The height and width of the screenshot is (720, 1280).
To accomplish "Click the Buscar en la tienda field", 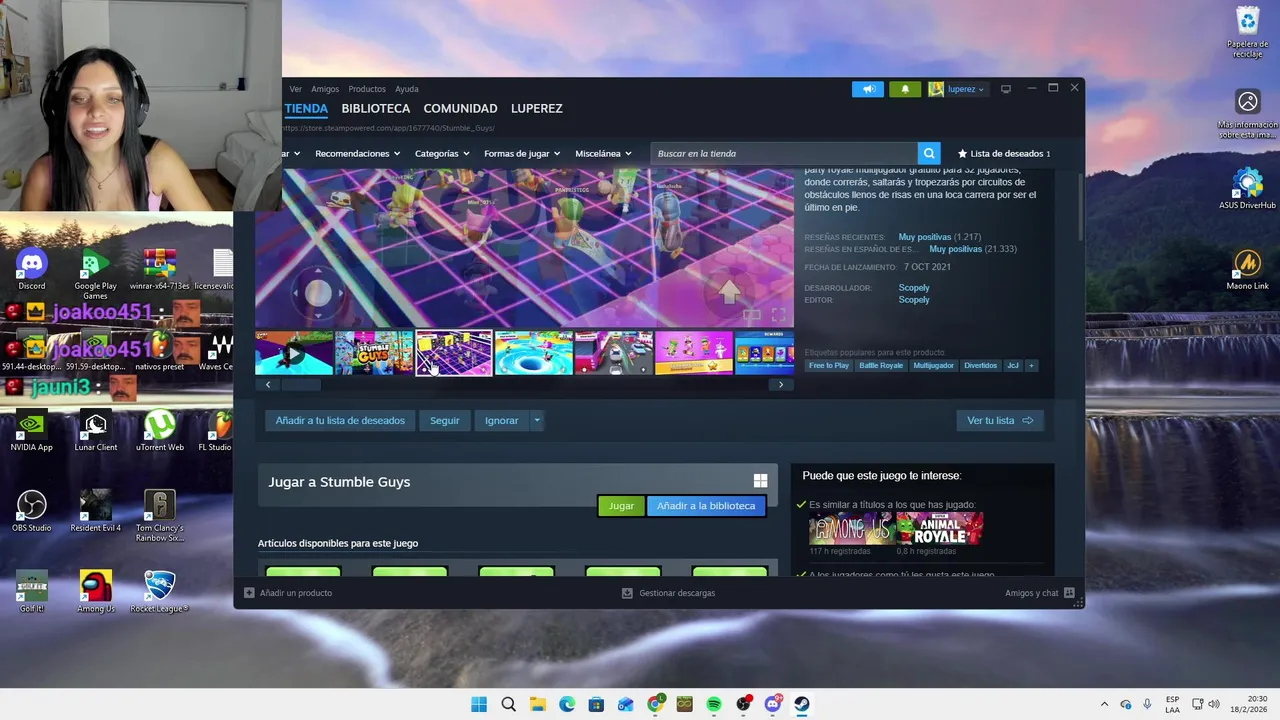I will coord(785,153).
